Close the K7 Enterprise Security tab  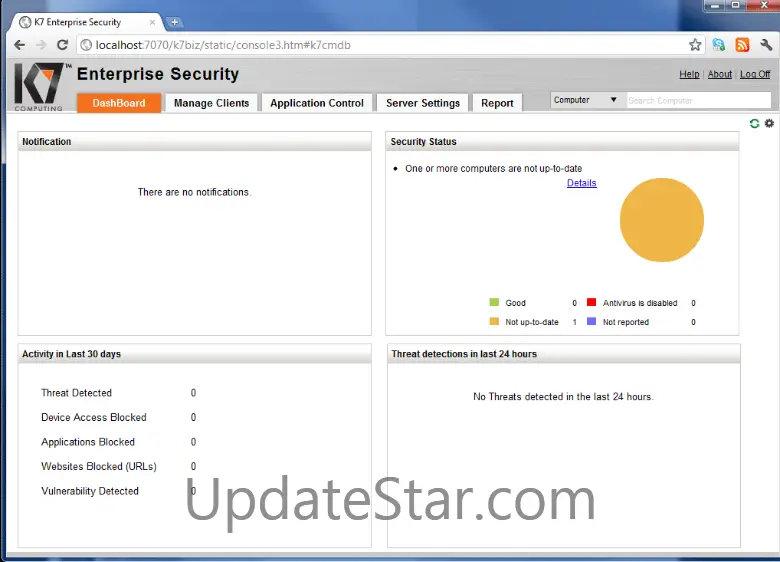pos(152,22)
